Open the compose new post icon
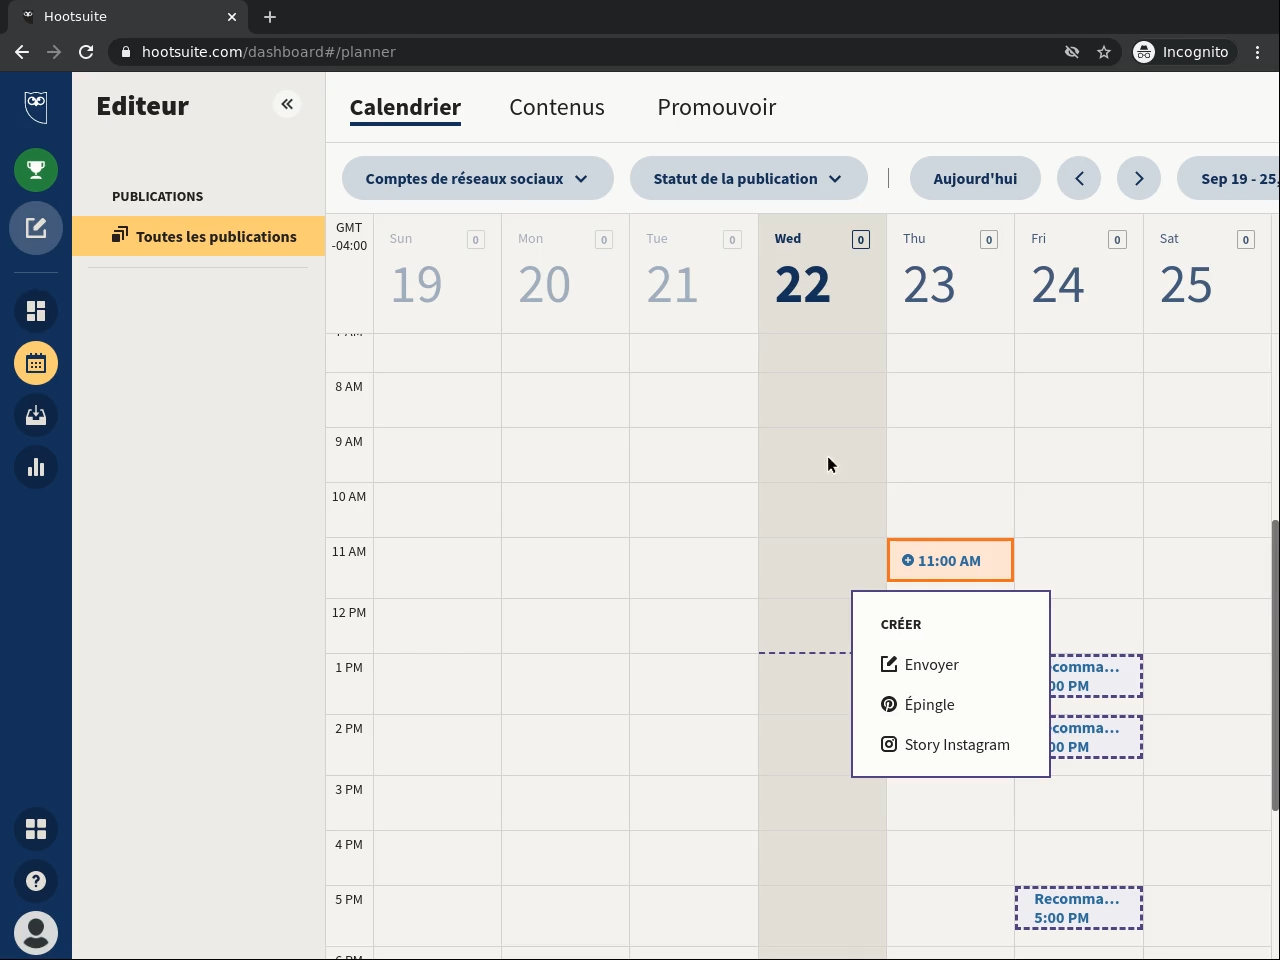The image size is (1280, 960). (36, 228)
